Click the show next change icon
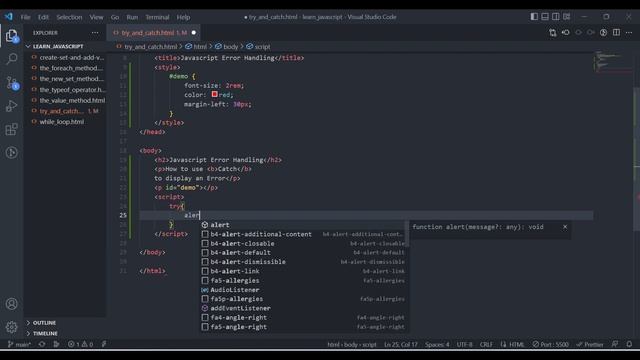 point(591,33)
